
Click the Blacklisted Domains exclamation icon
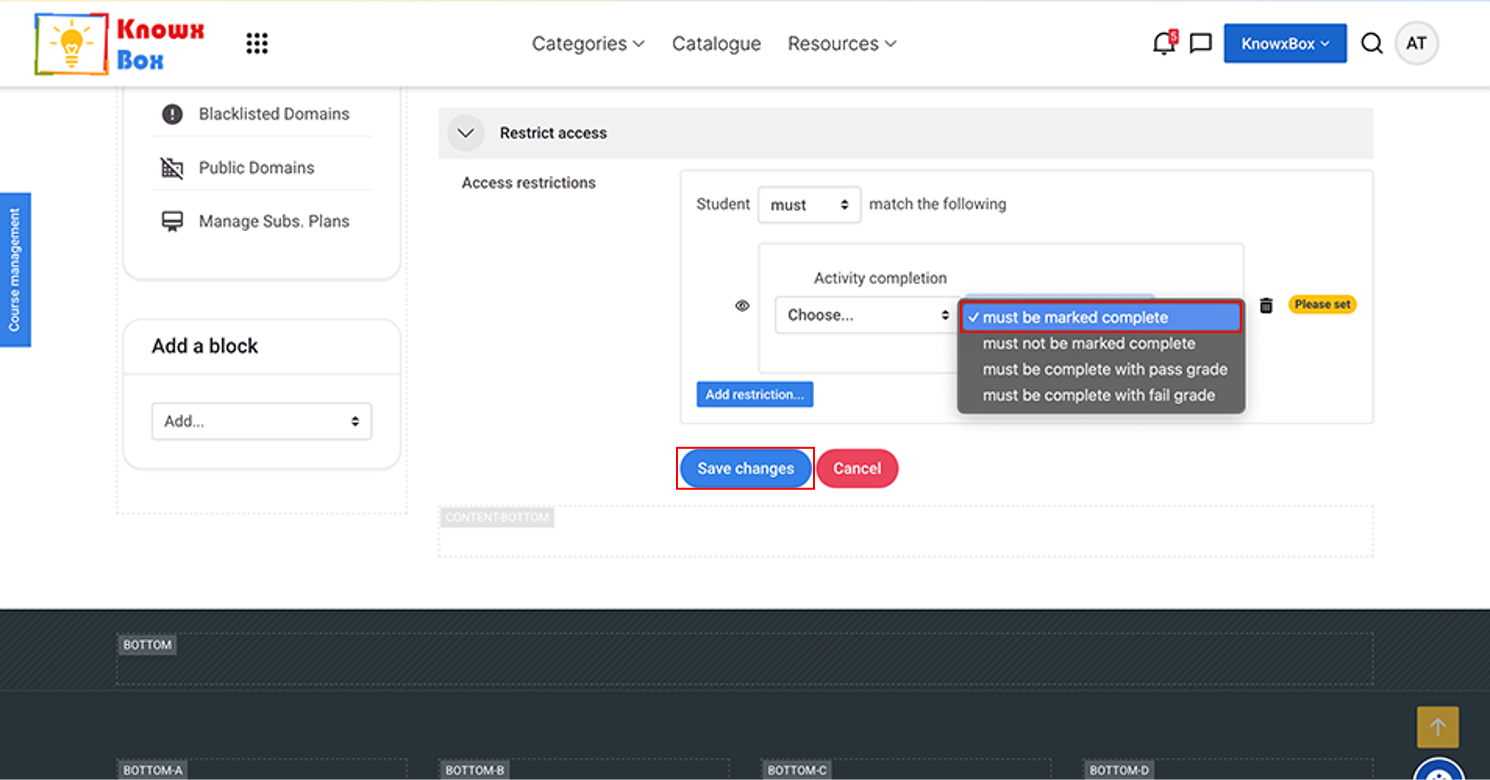click(x=172, y=114)
